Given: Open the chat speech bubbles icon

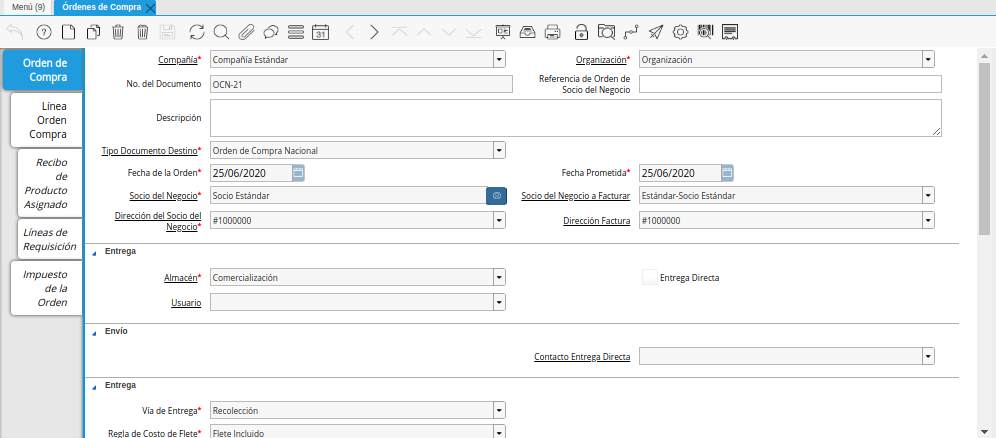Looking at the screenshot, I should [271, 32].
